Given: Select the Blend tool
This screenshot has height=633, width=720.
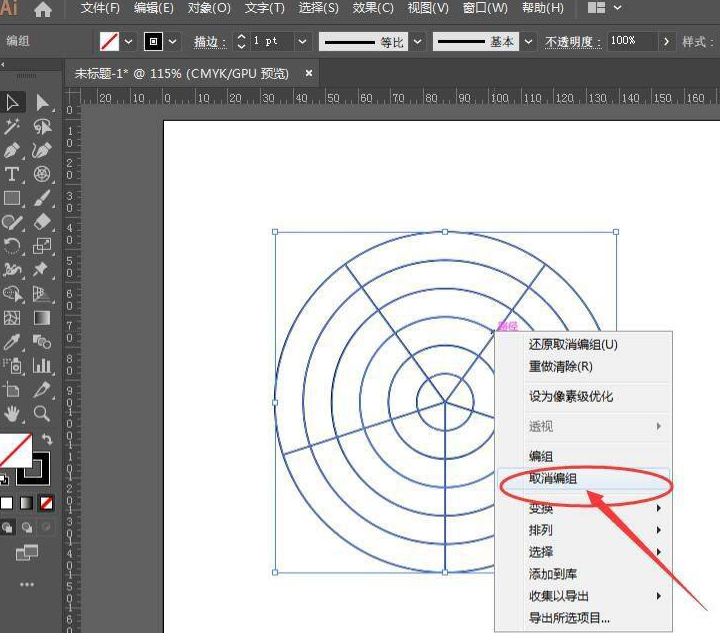Looking at the screenshot, I should 42,342.
